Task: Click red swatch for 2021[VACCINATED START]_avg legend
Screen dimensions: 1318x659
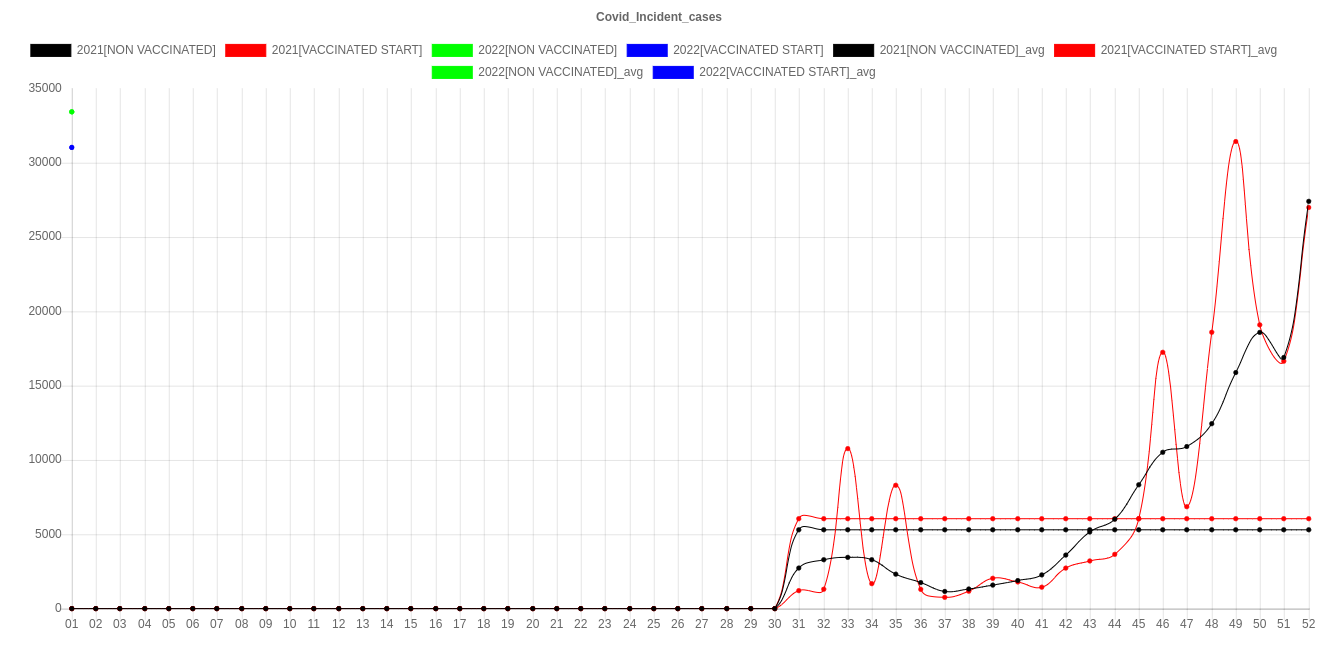Action: (1074, 50)
